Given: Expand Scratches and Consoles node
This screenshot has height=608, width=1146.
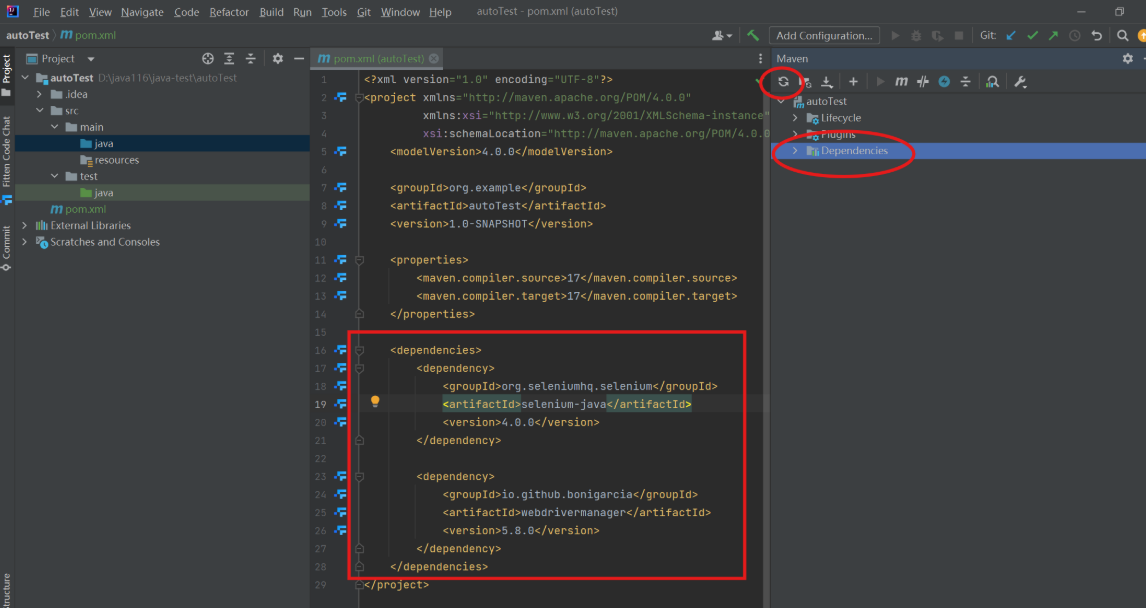Looking at the screenshot, I should click(x=25, y=242).
